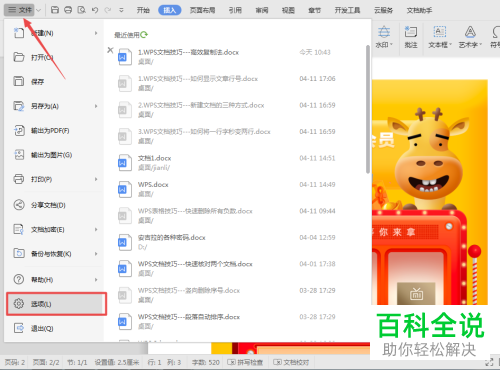This screenshot has height=370, width=500.
Task: Switch to the 文档助手 tab
Action: pos(419,10)
